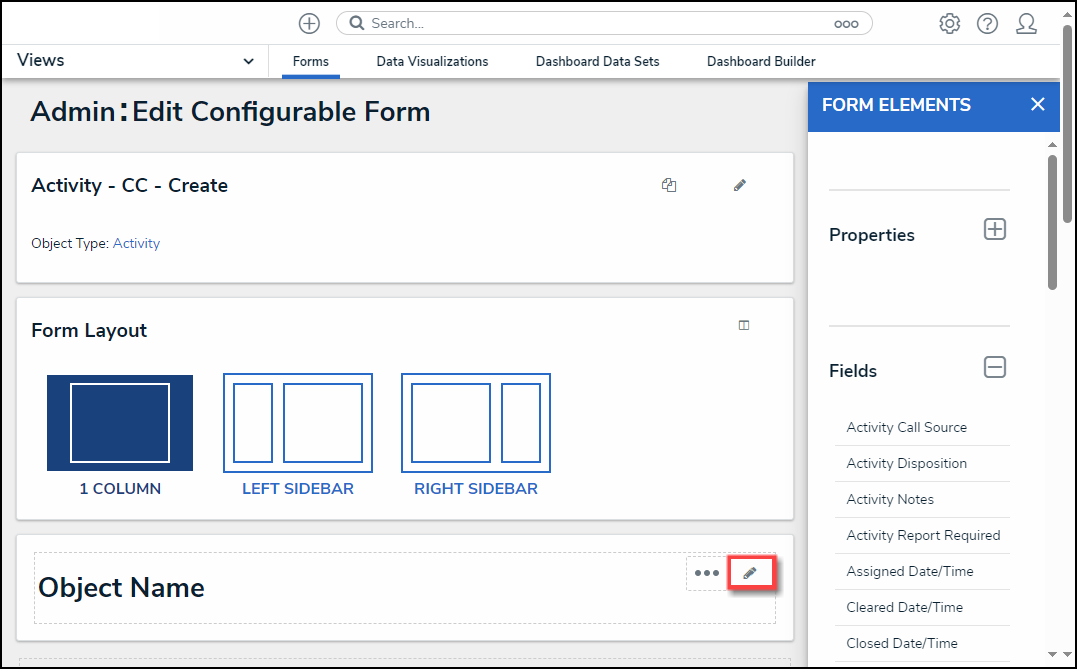Viewport: 1077px width, 669px height.
Task: Open the help question mark icon
Action: click(x=987, y=23)
